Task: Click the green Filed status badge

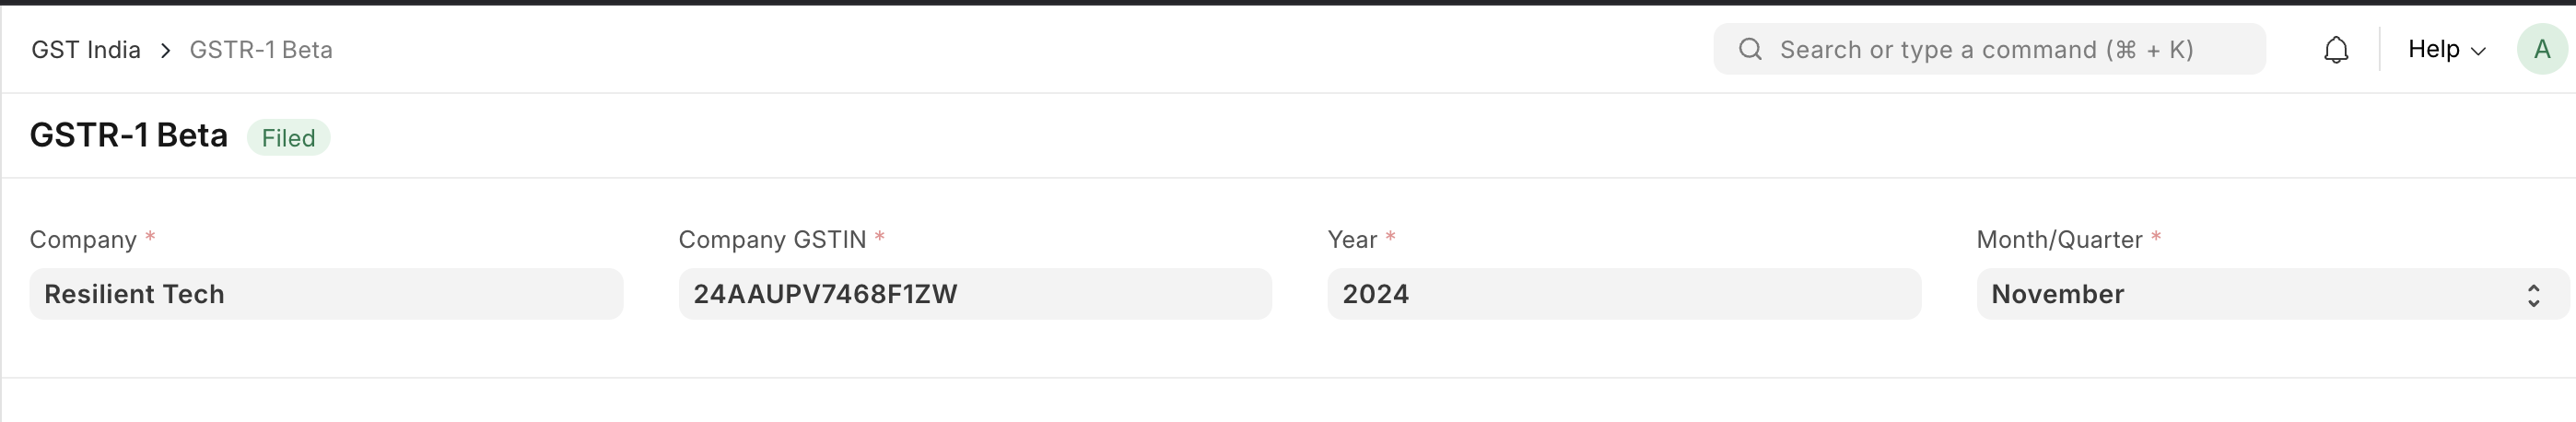Action: (x=288, y=138)
